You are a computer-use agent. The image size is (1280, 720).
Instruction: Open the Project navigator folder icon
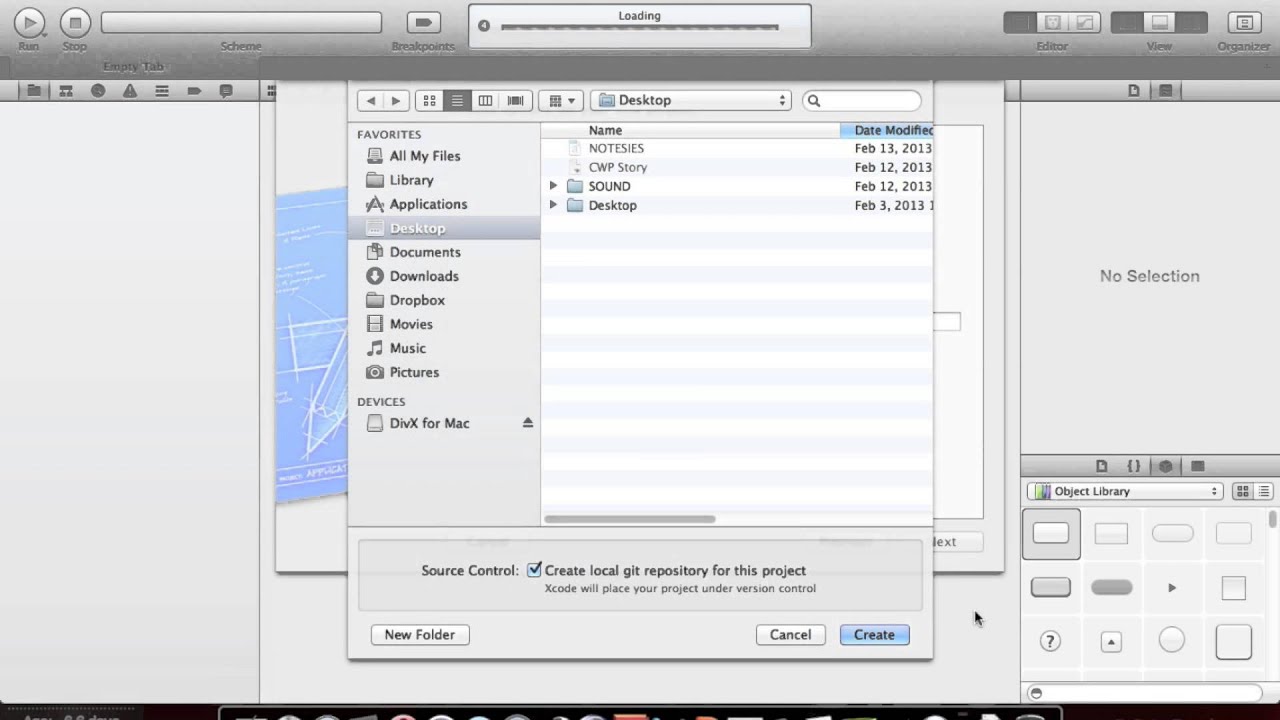(34, 90)
